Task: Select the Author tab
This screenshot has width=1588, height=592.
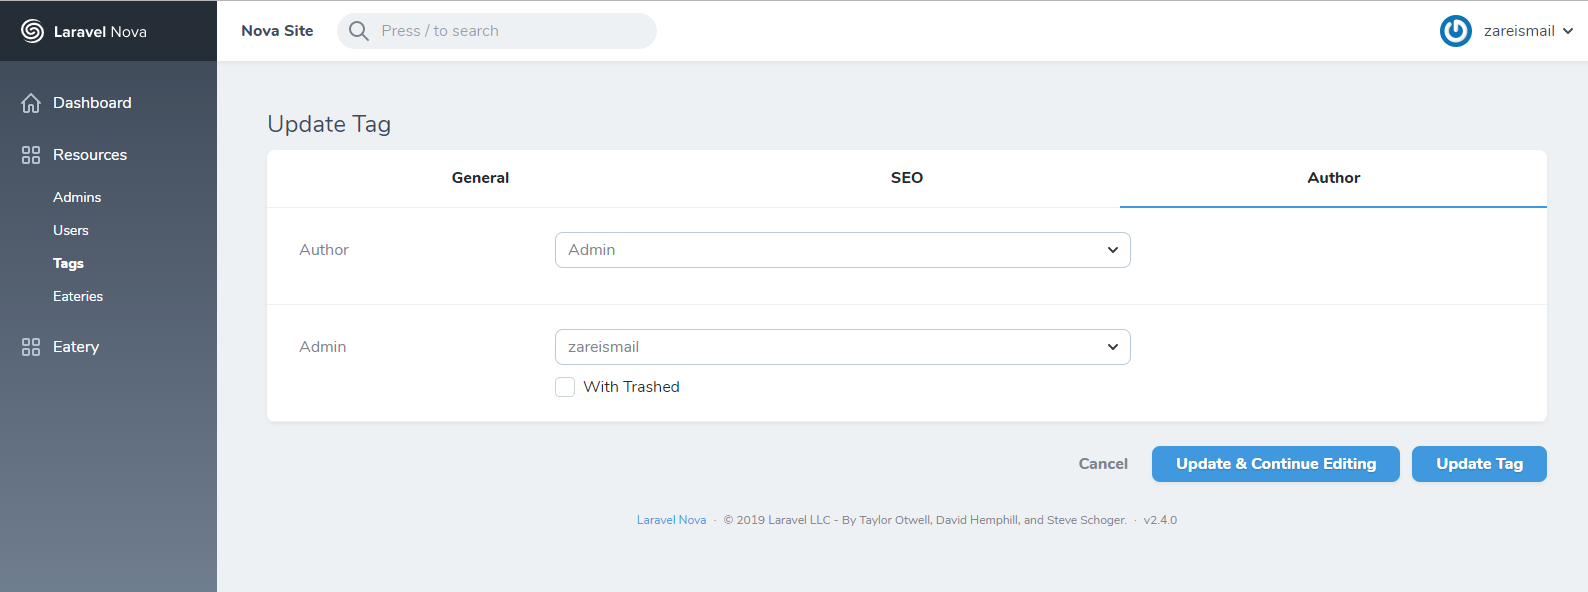Action: click(1333, 178)
